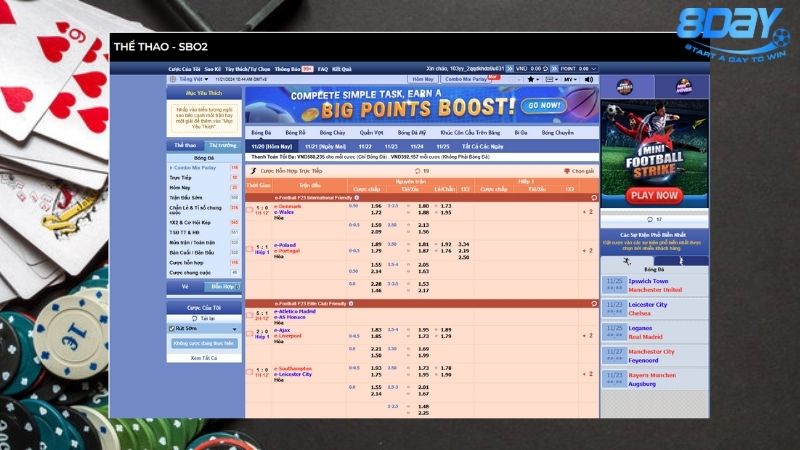
Task: Select the 11/21 (Ngày Mai) date tab
Action: [x=326, y=146]
